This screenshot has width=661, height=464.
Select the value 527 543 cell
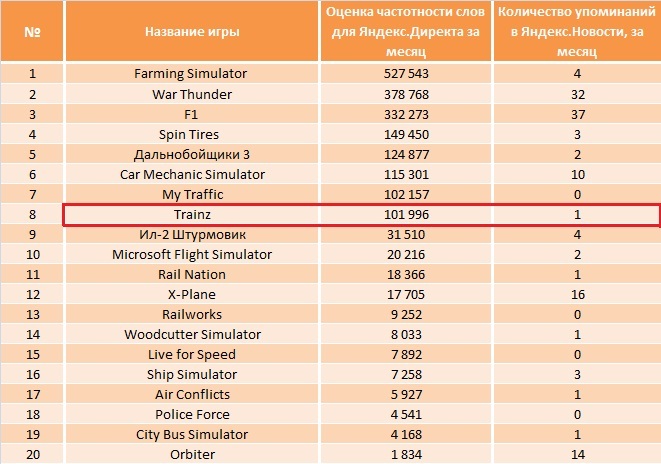(406, 73)
